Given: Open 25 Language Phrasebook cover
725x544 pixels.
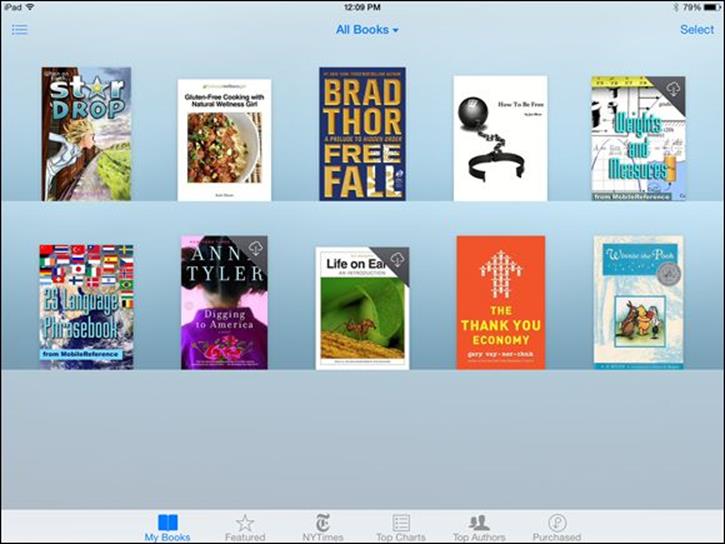Looking at the screenshot, I should click(x=86, y=307).
